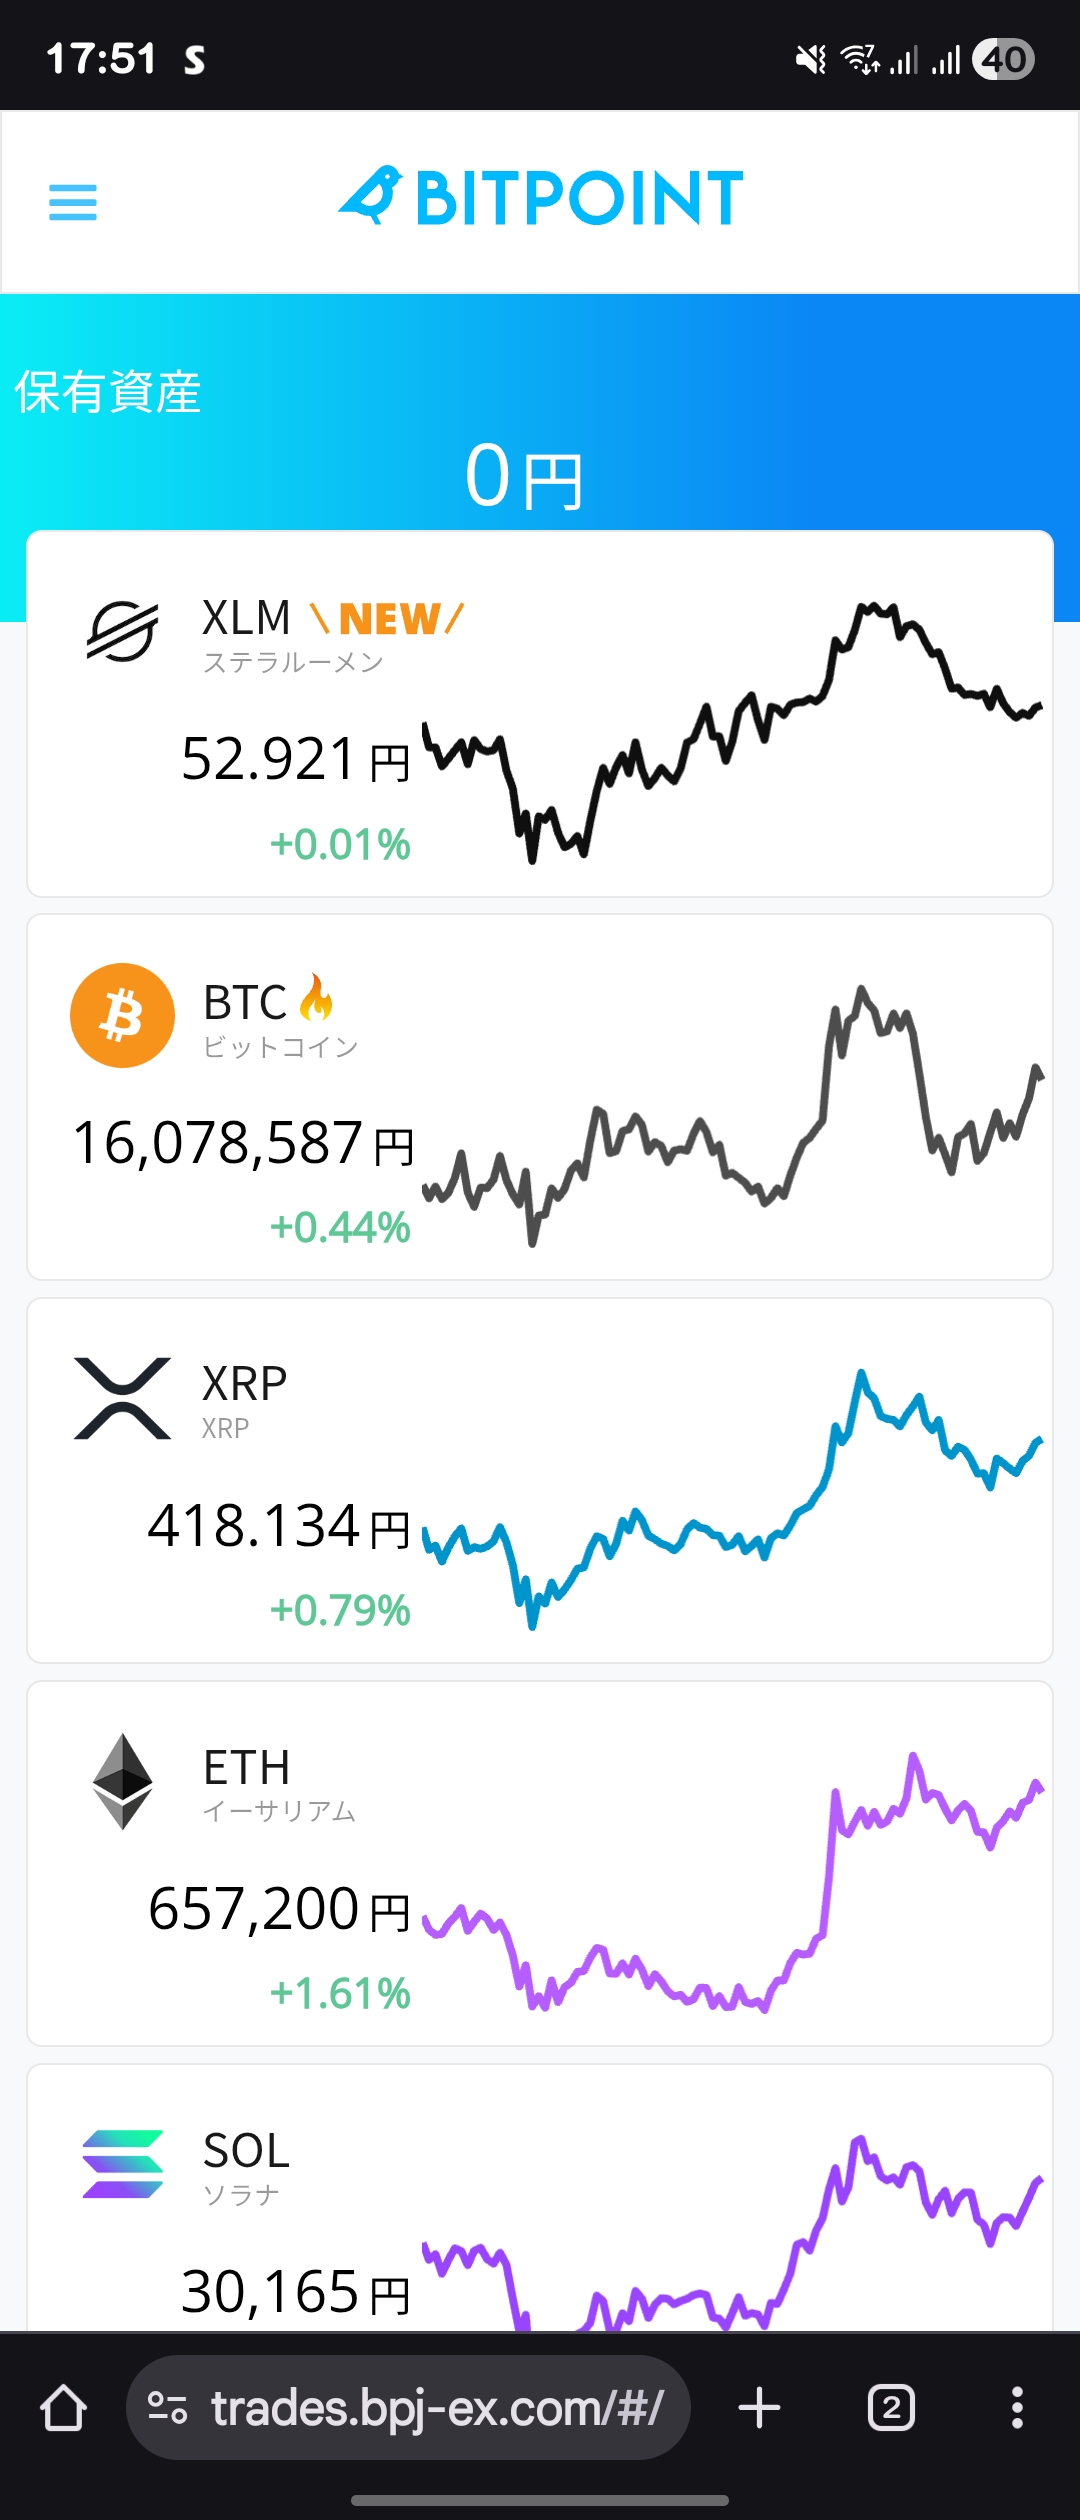The image size is (1080, 2520).
Task: Open the browser home page icon
Action: point(63,2407)
